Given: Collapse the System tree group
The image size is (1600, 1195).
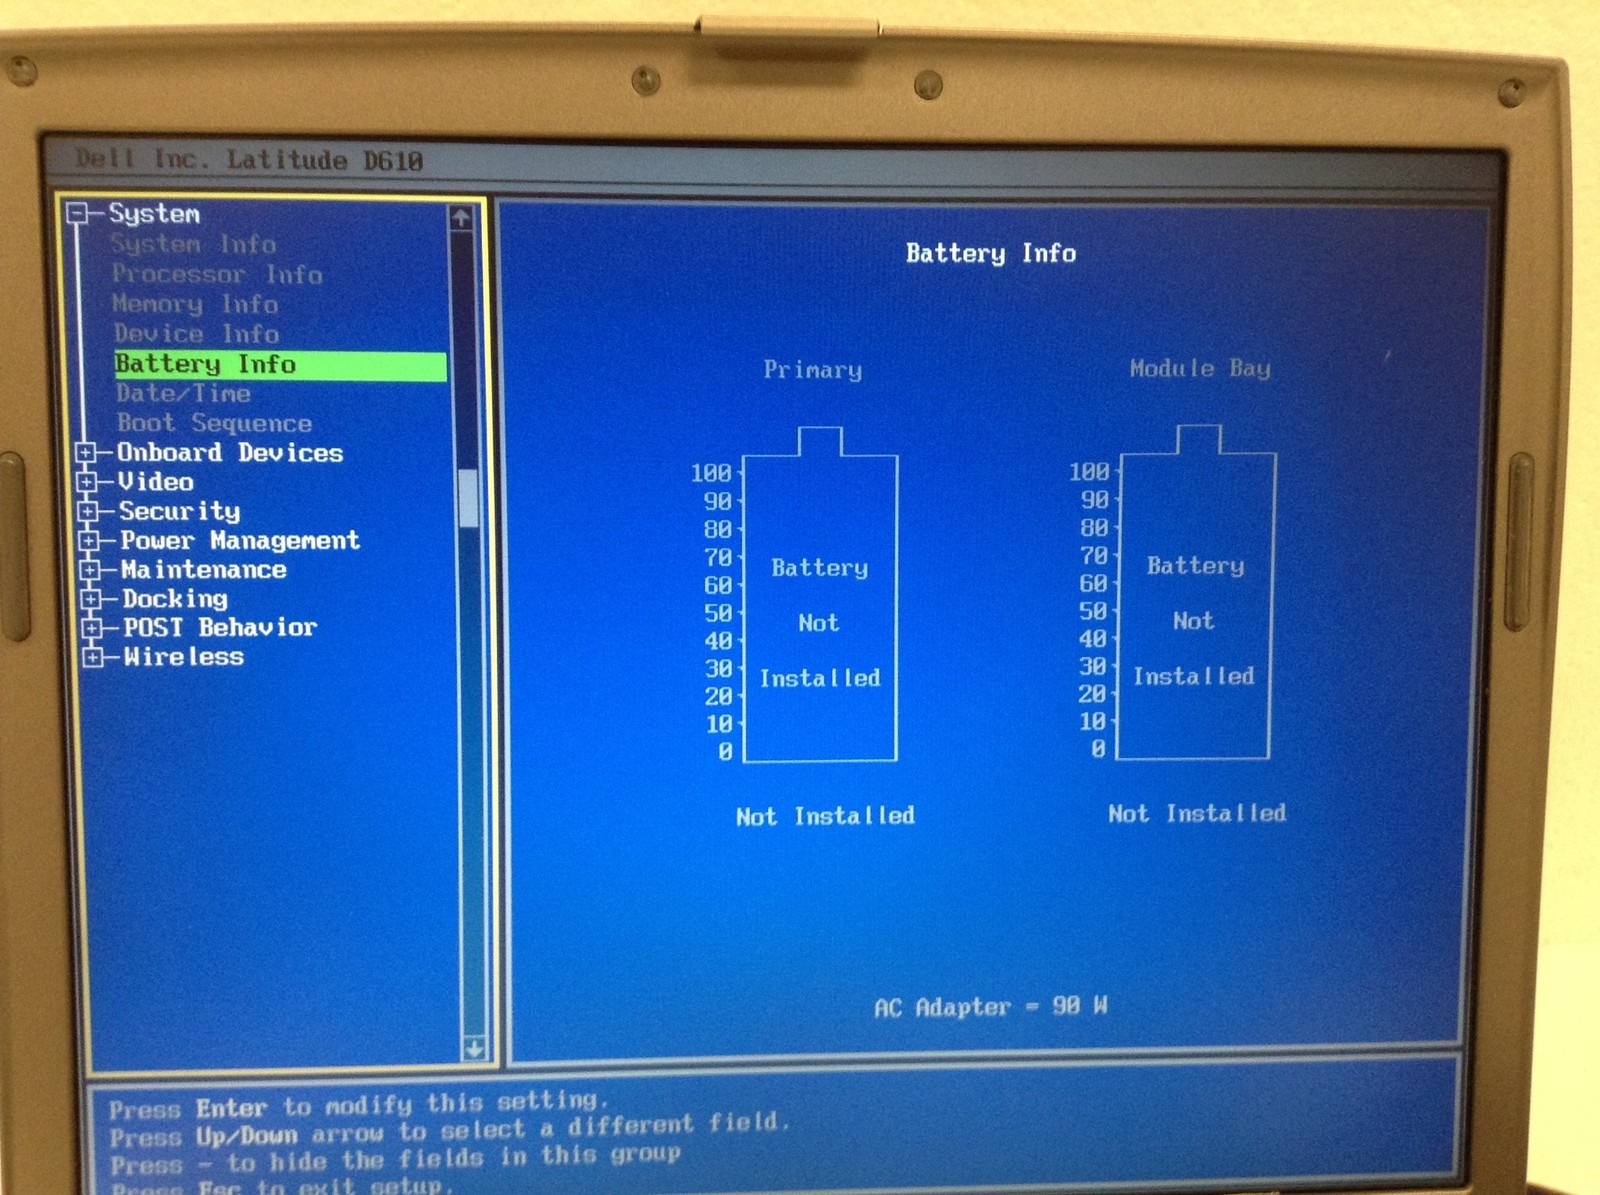Looking at the screenshot, I should point(77,213).
